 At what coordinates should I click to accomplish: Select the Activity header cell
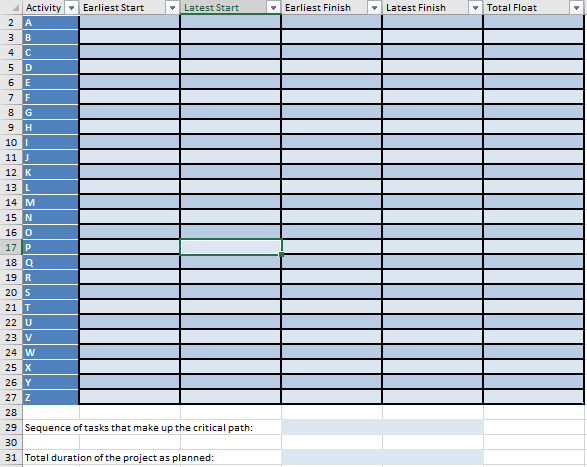(x=51, y=7)
